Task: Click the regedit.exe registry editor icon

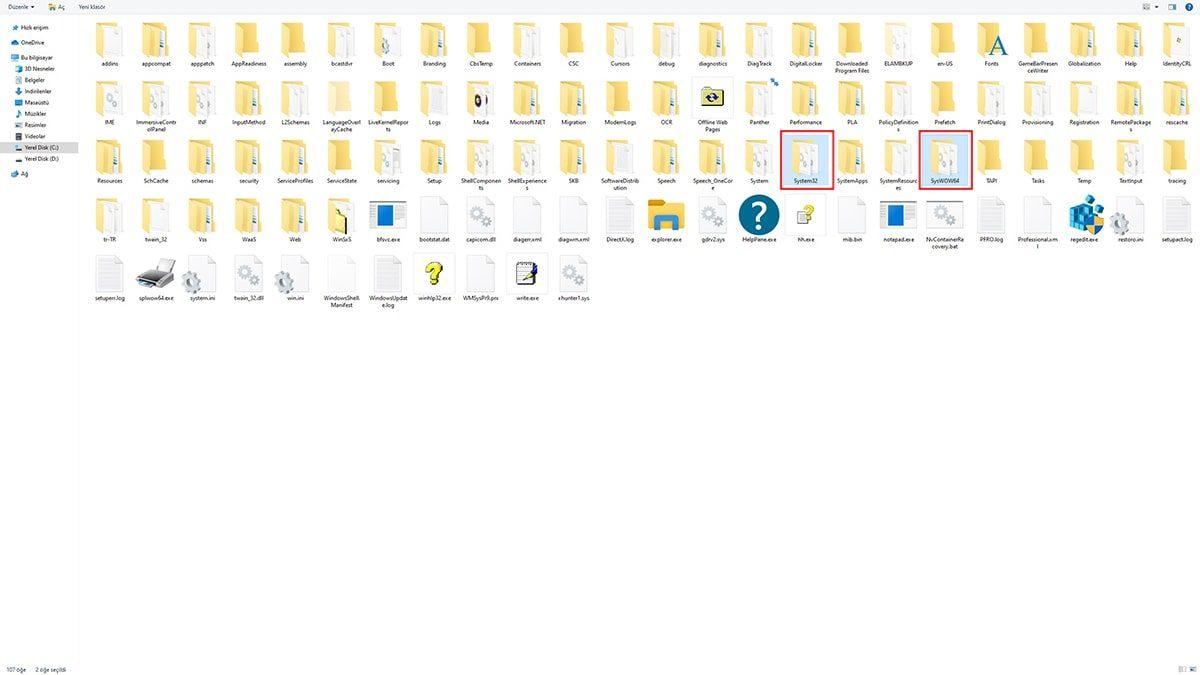Action: pyautogui.click(x=1084, y=216)
